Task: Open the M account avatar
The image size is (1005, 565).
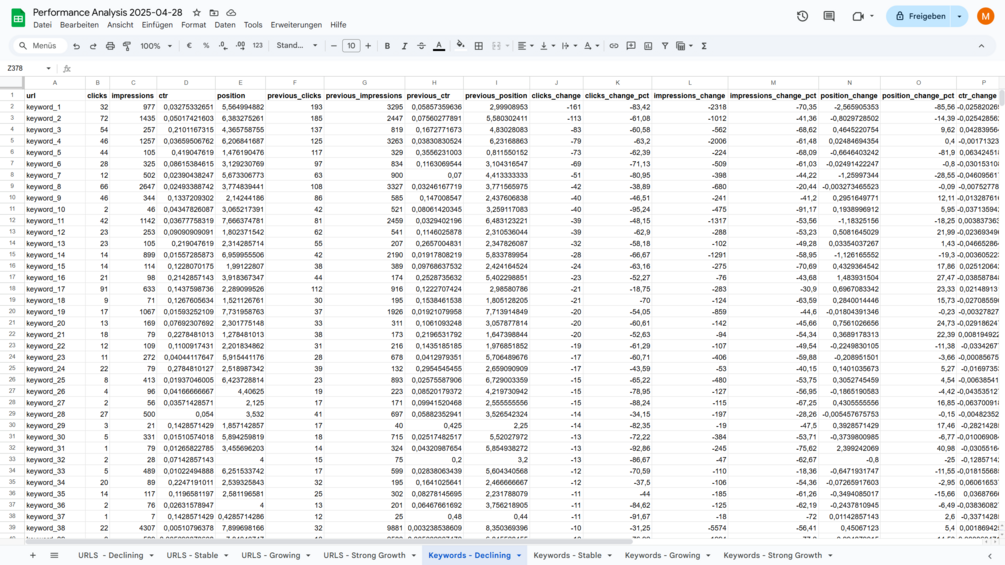Action: (985, 16)
